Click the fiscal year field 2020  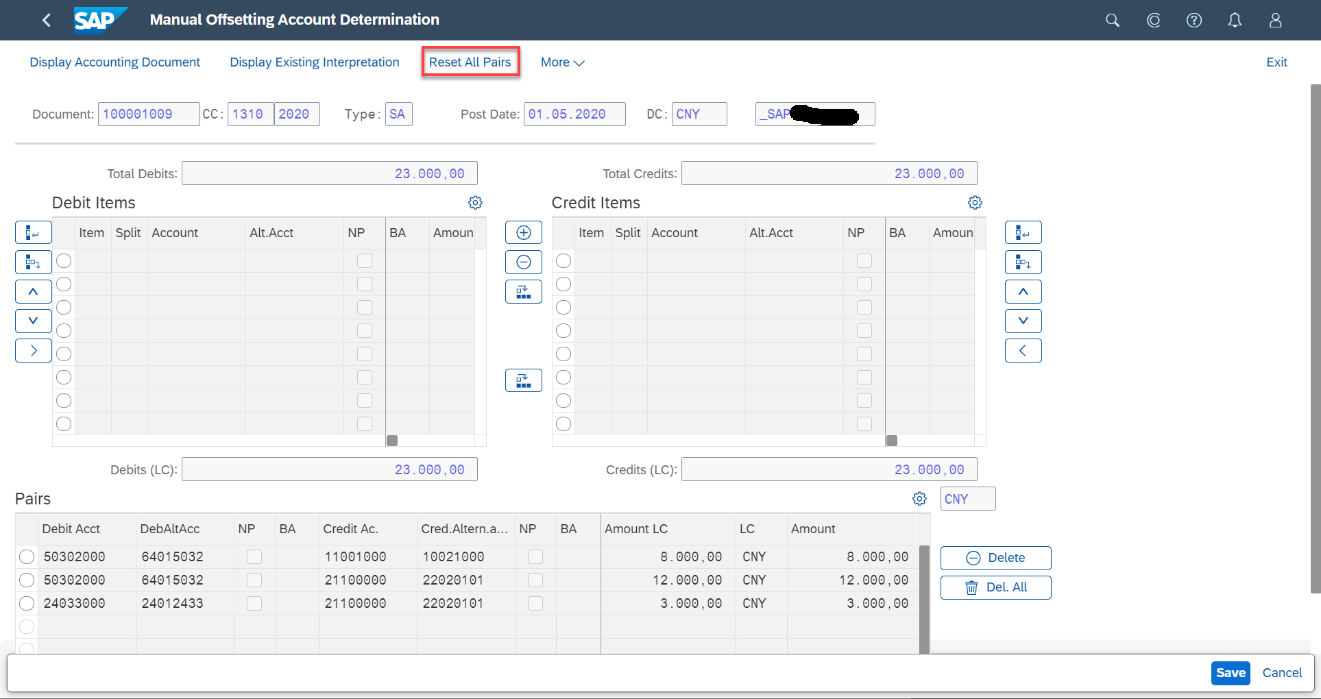pyautogui.click(x=297, y=114)
